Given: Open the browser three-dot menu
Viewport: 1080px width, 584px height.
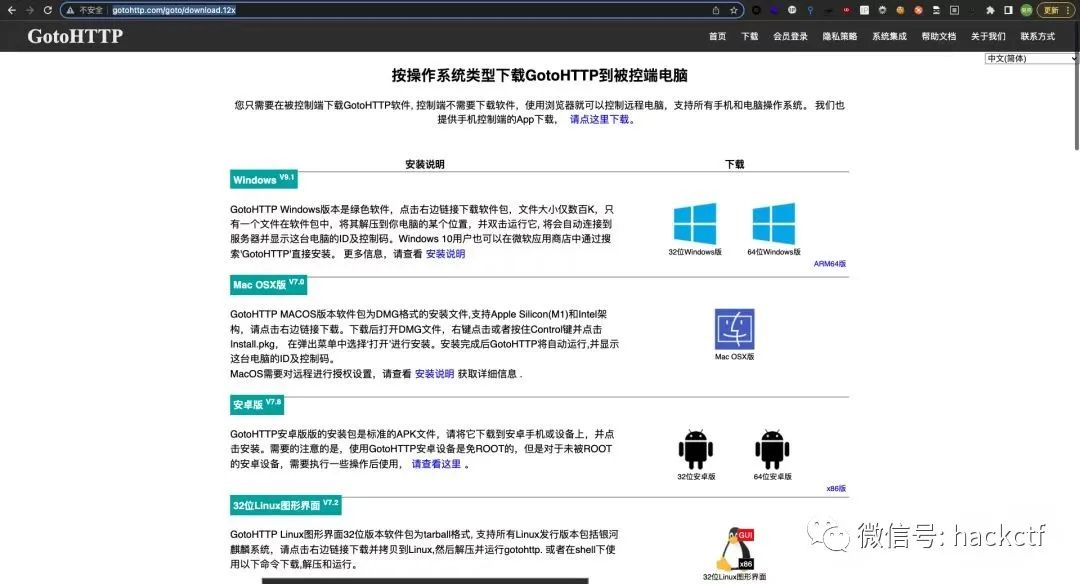Looking at the screenshot, I should coord(1068,10).
